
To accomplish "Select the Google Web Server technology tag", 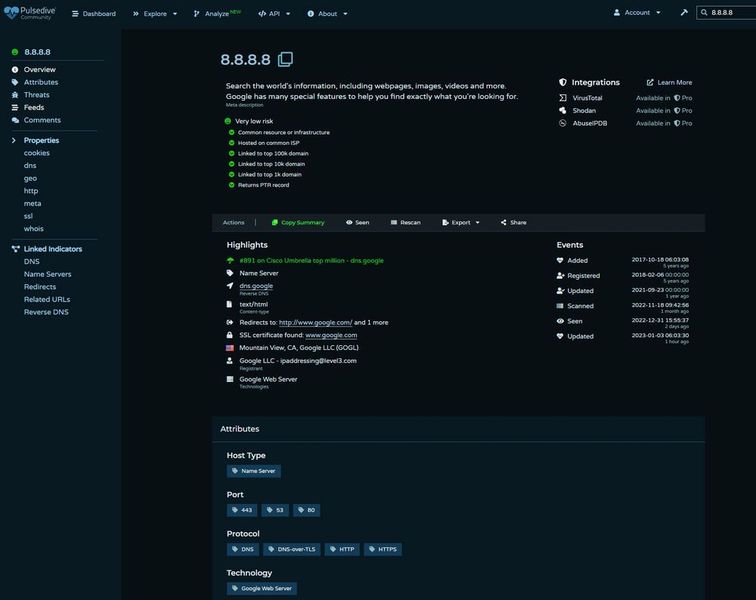I will 262,588.
